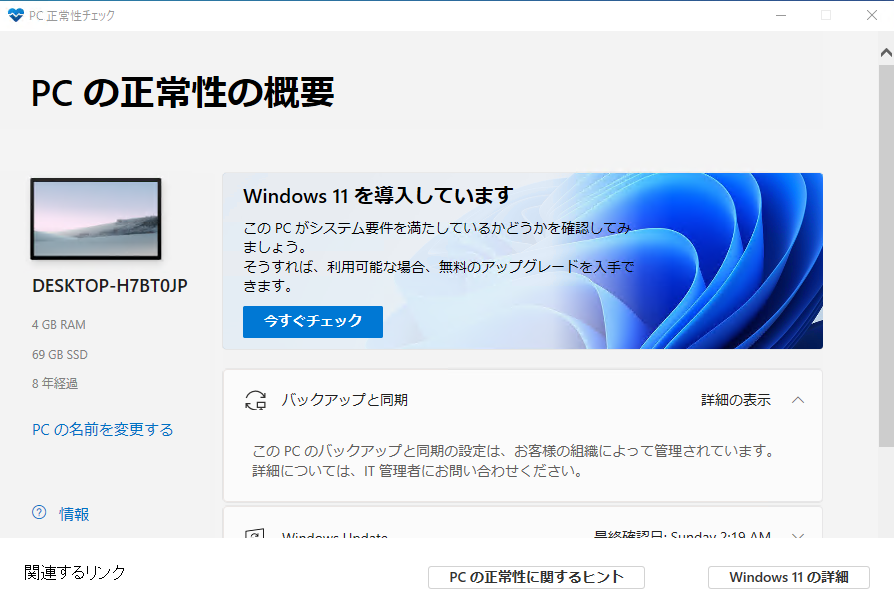Open the PC の名前を変更する link
This screenshot has height=604, width=894.
pyautogui.click(x=103, y=429)
